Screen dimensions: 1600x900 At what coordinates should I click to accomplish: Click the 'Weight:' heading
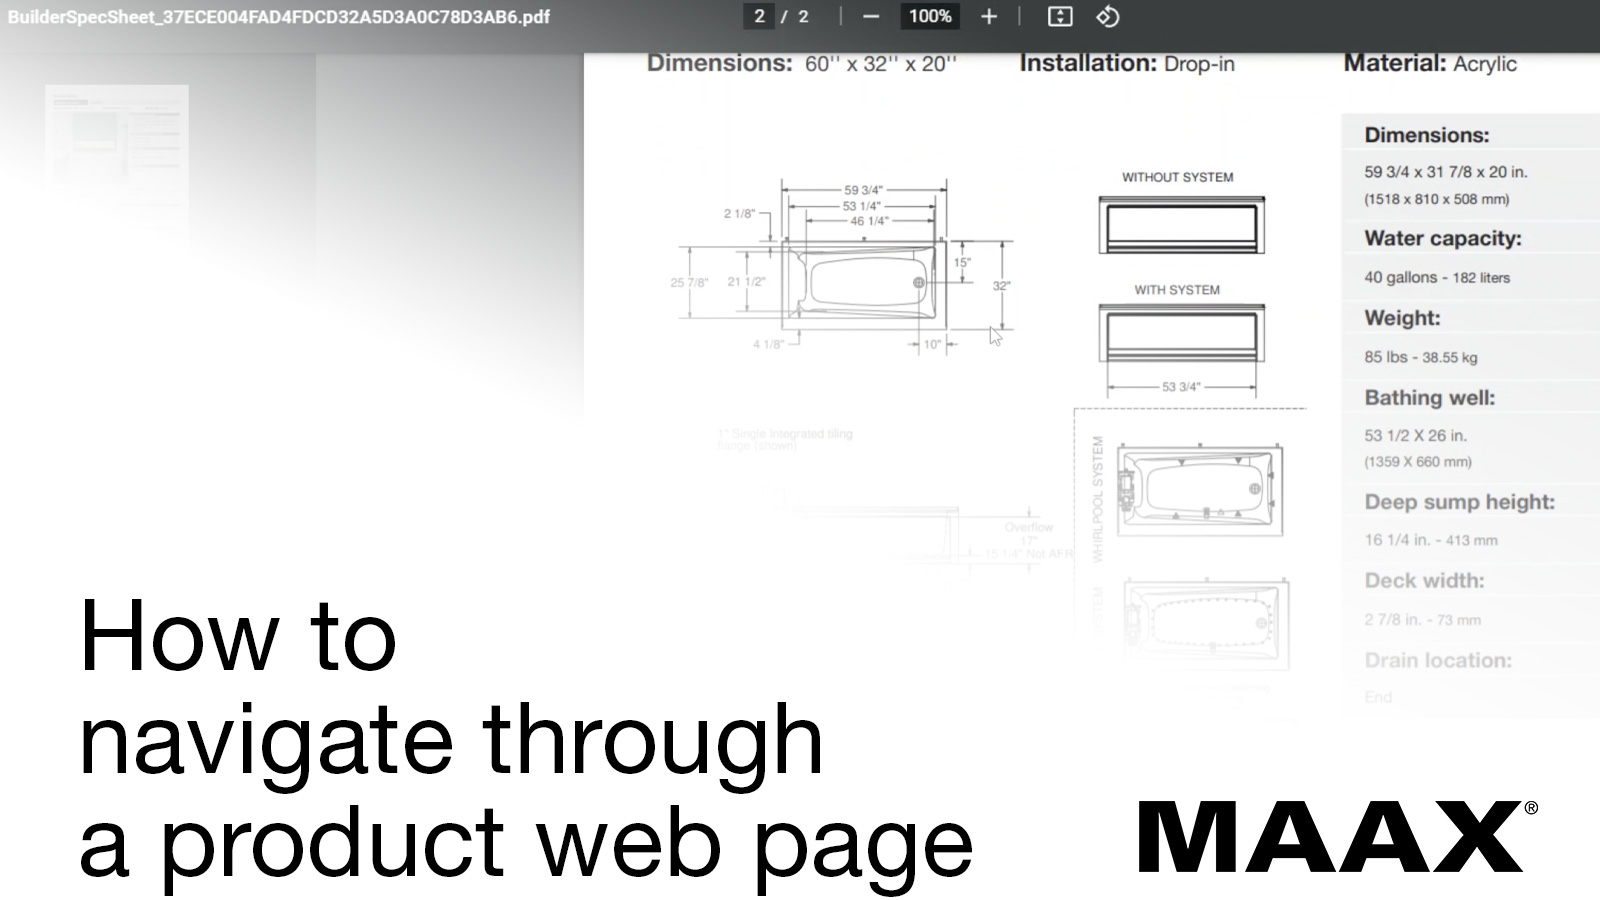point(1402,318)
